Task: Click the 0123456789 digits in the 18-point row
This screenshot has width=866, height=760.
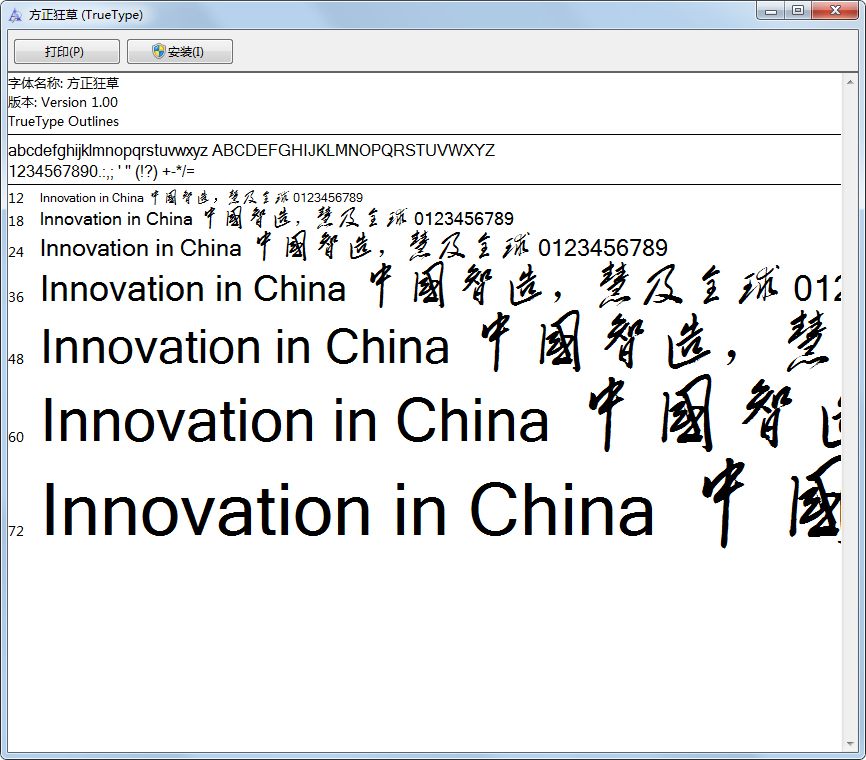Action: click(x=464, y=219)
